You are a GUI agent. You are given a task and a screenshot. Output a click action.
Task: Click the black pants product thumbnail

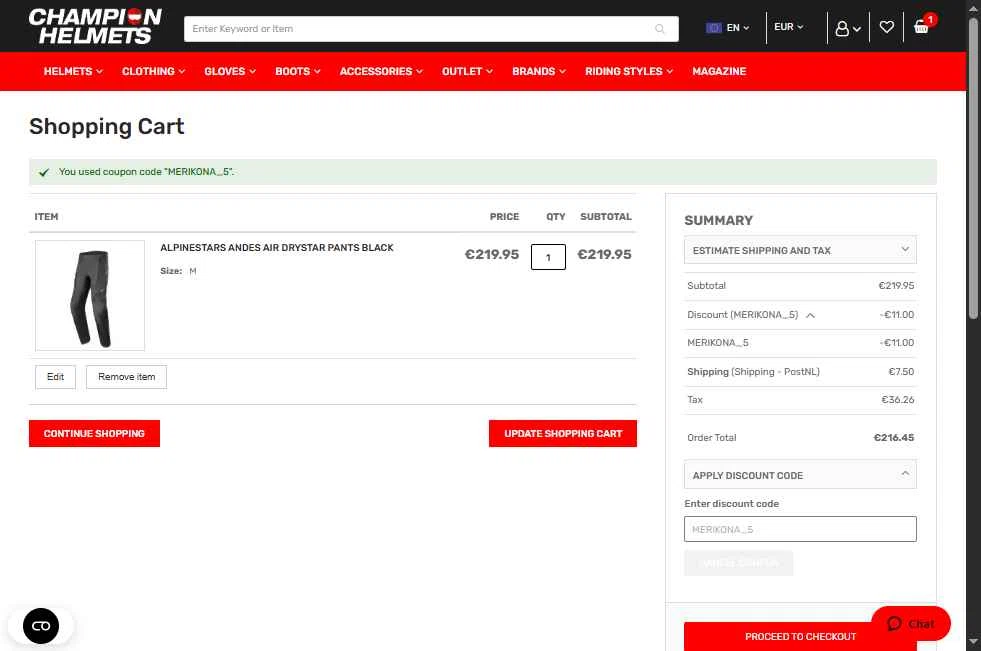click(x=90, y=295)
